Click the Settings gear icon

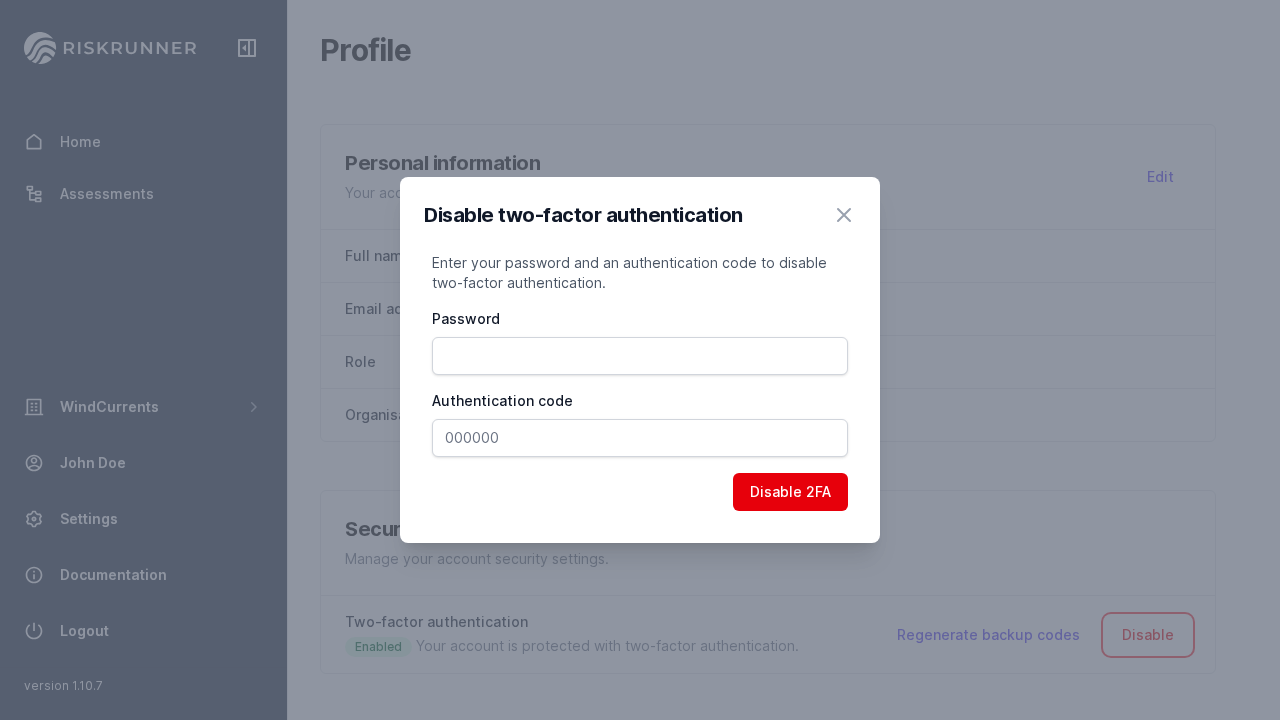[x=34, y=519]
